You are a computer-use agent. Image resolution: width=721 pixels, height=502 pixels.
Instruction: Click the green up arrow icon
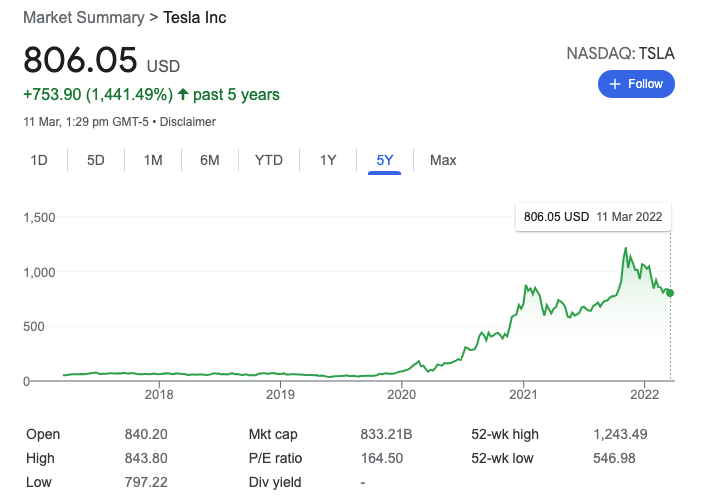pos(183,95)
